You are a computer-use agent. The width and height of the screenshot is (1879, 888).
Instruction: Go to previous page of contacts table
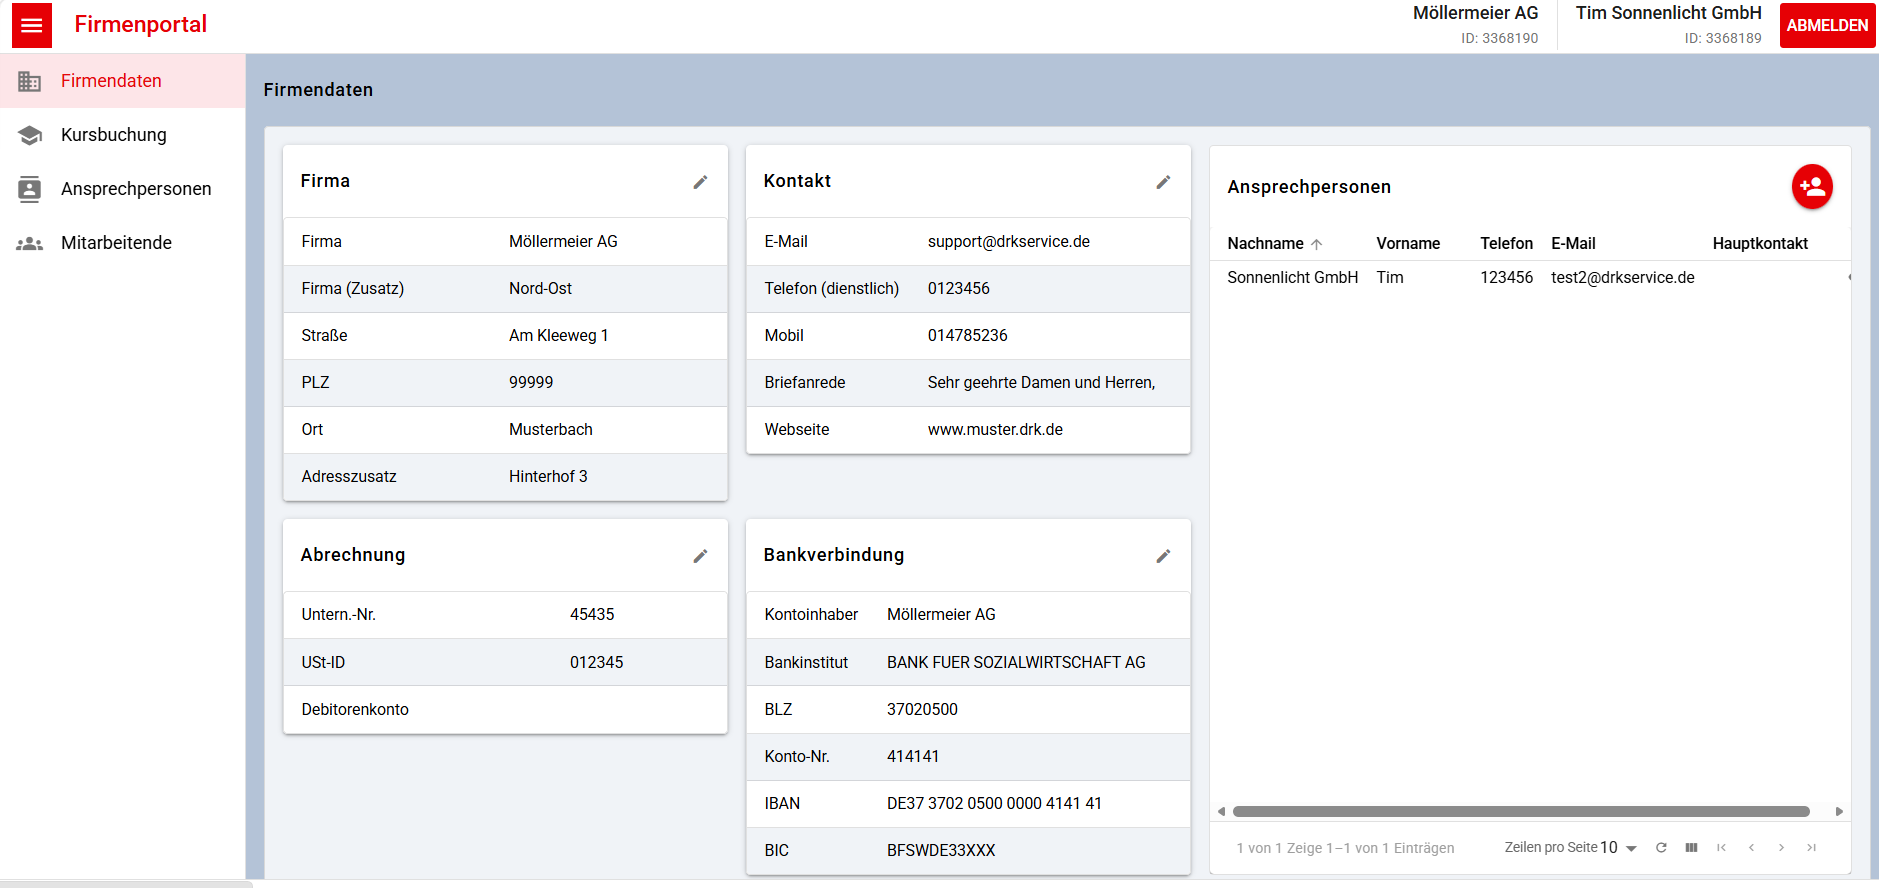1751,848
